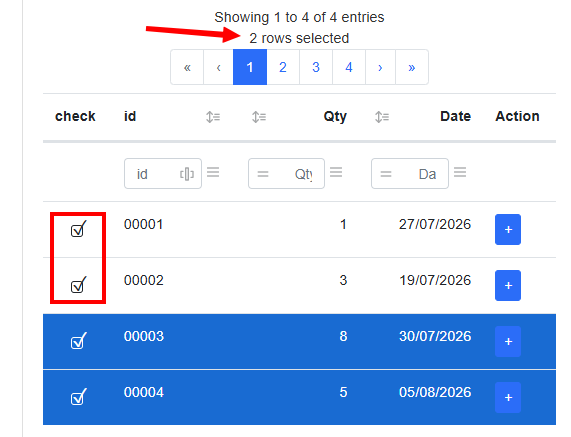Toggle the checkbox for row 00004

78,397
